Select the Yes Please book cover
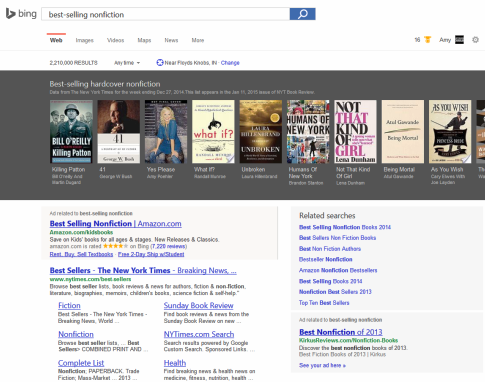Viewport: 485px width, 382px height. point(166,132)
